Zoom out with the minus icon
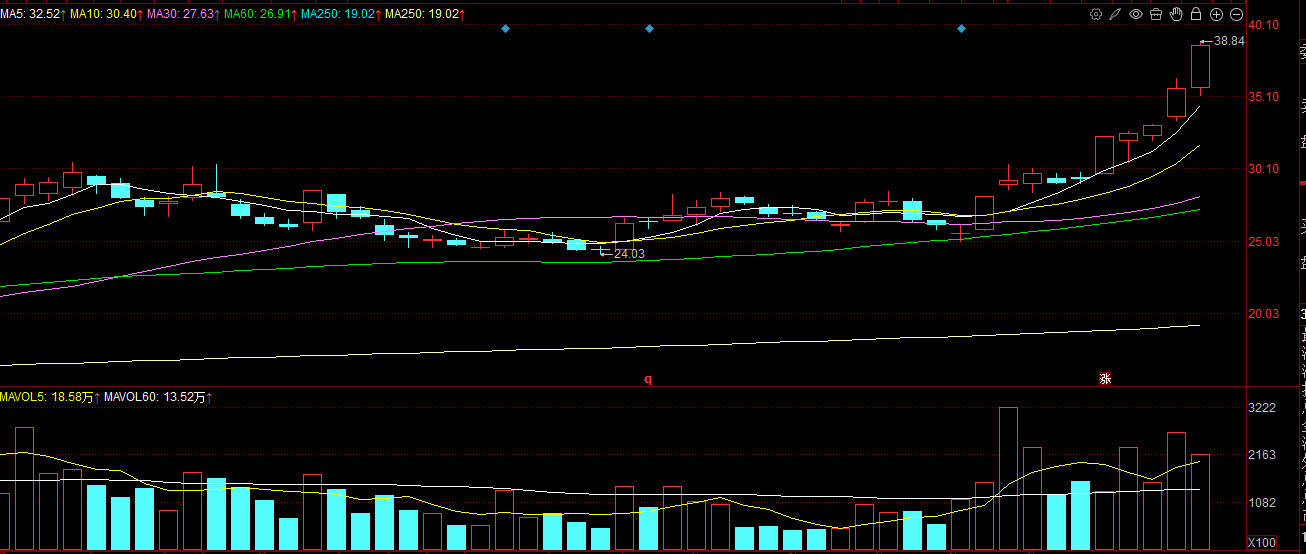The image size is (1306, 554). (x=1236, y=14)
